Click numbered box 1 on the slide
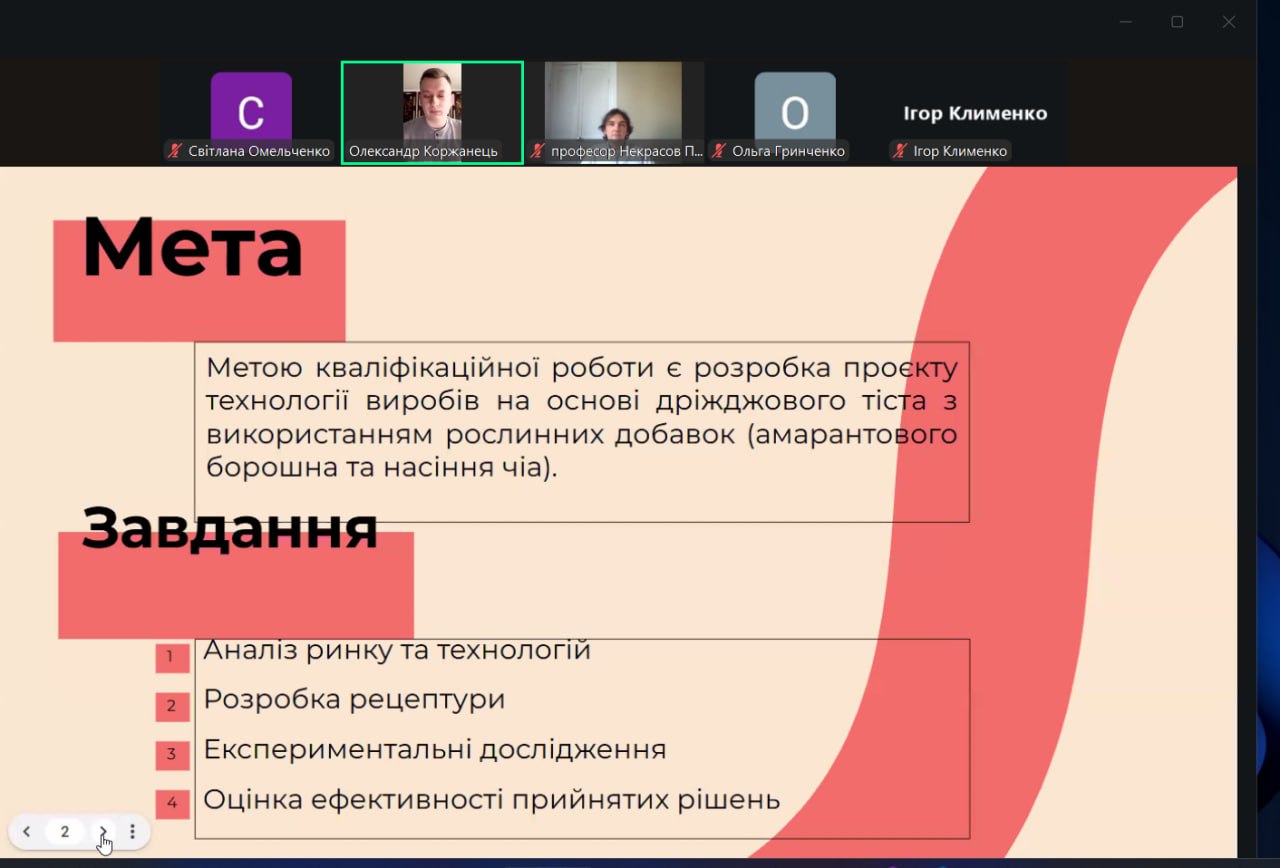The height and width of the screenshot is (868, 1280). pos(171,657)
